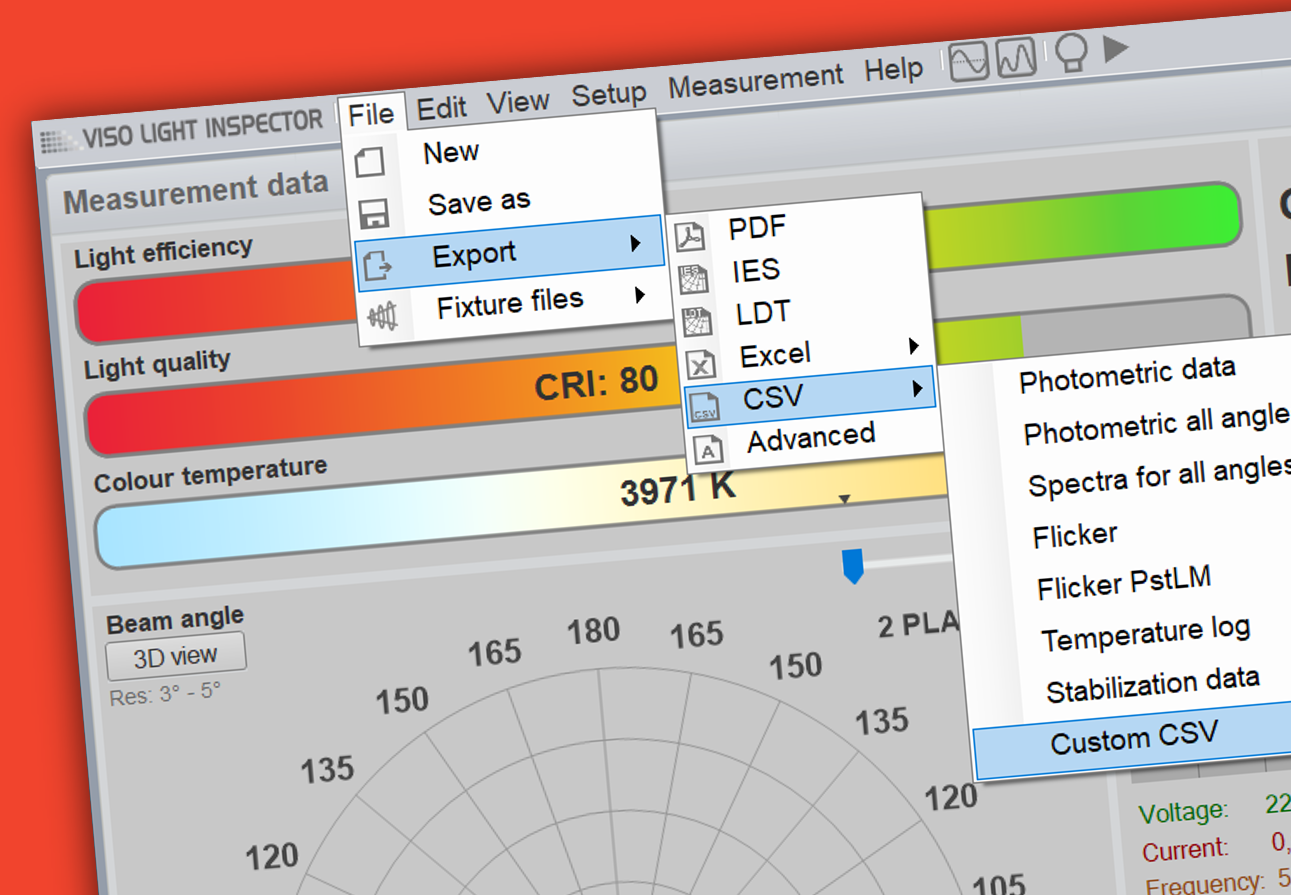
Task: Click the Measurement data panel title
Action: click(x=196, y=192)
